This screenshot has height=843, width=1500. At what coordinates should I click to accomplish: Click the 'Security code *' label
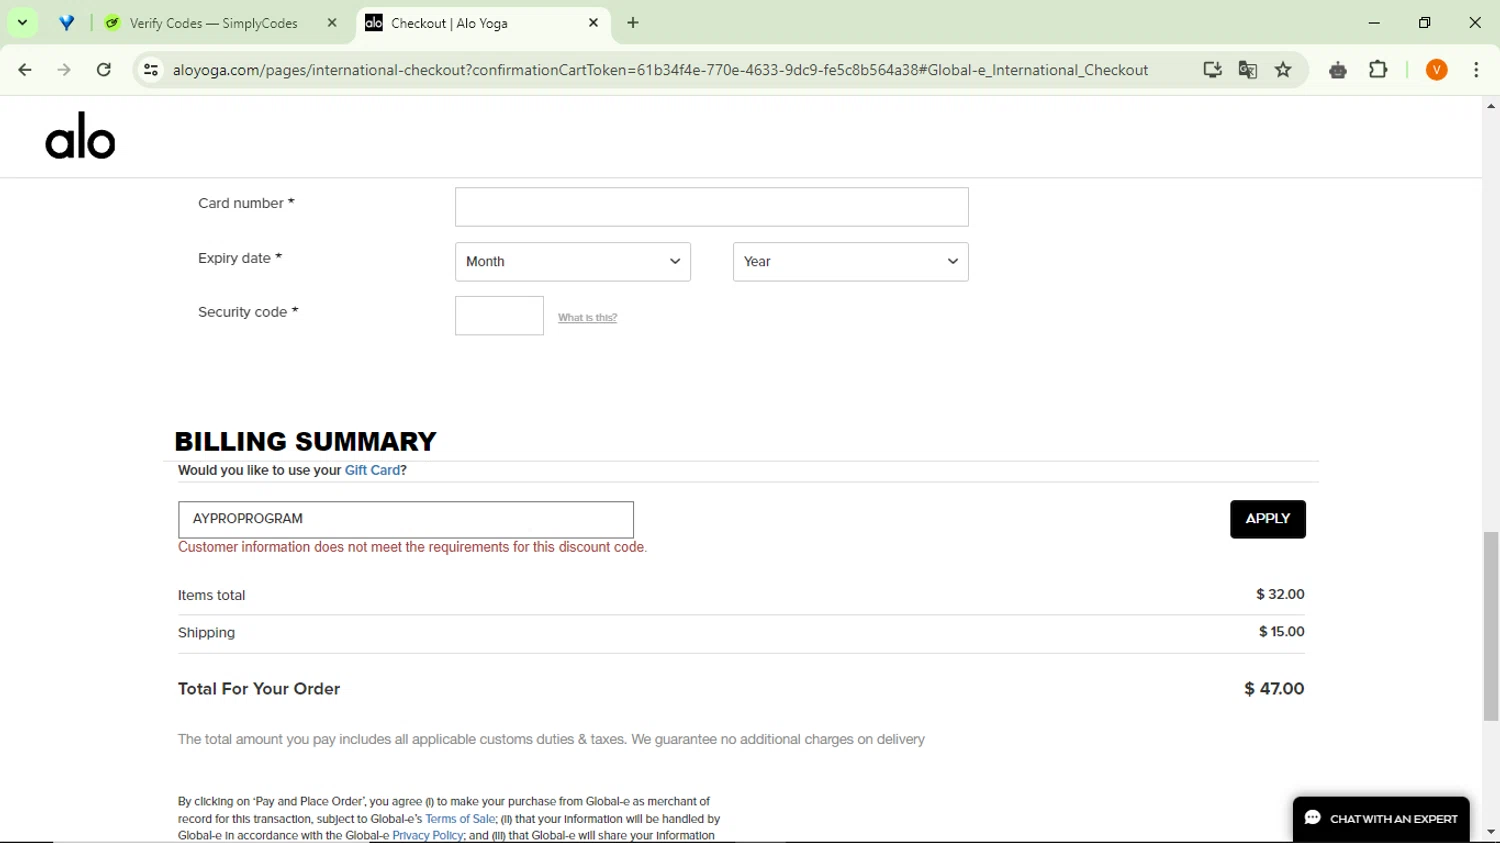(248, 312)
